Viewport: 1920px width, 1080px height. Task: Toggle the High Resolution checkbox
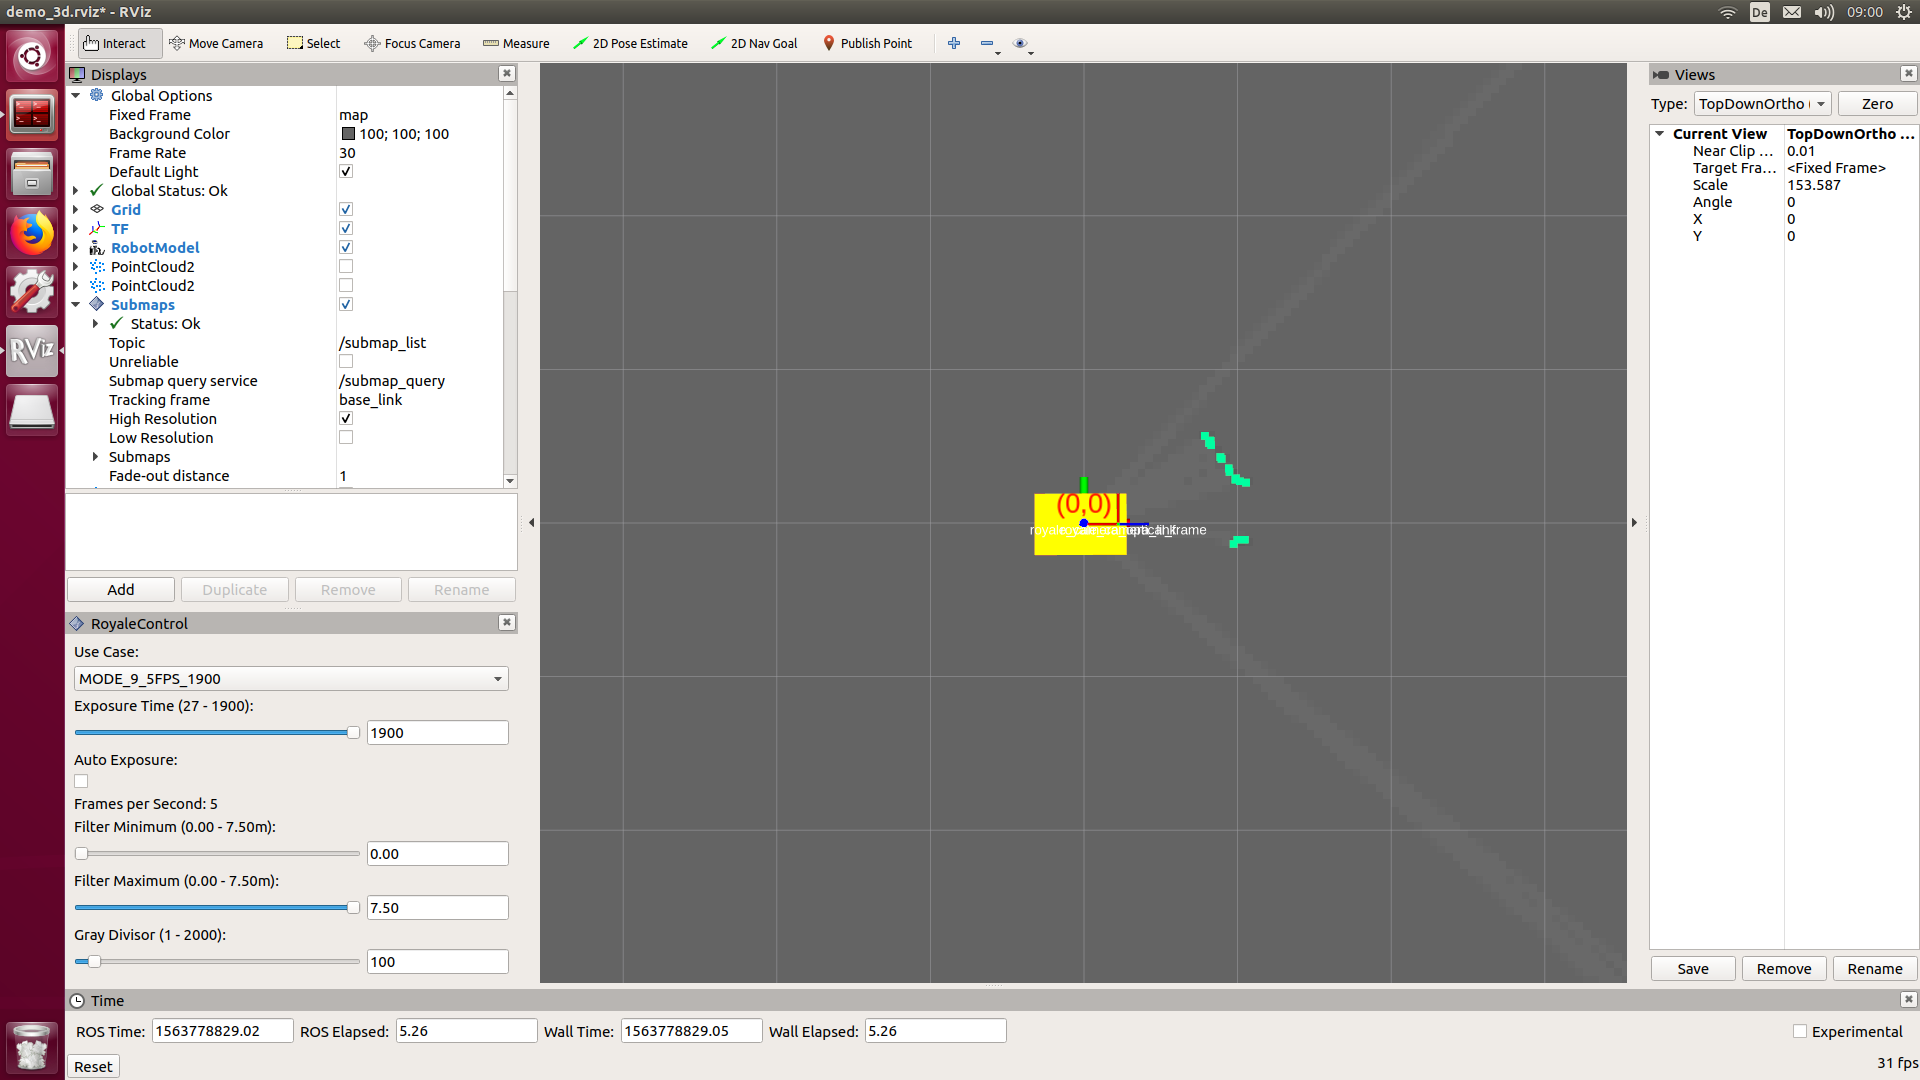point(346,418)
